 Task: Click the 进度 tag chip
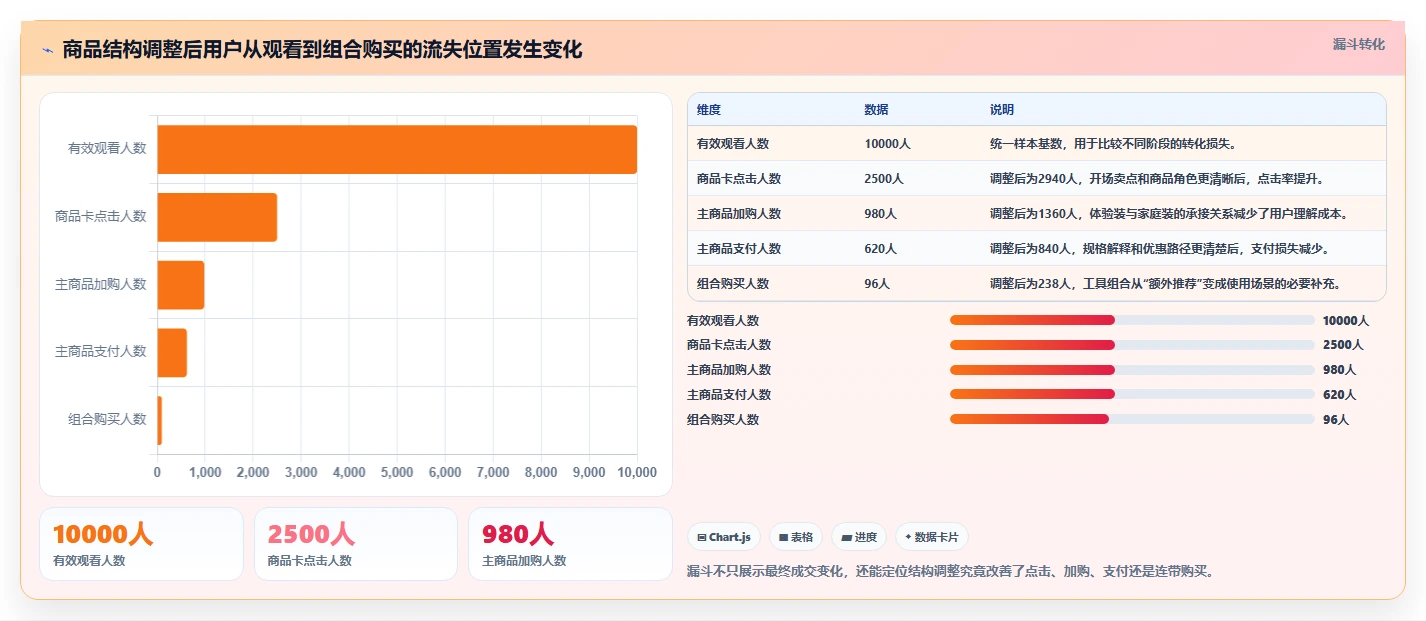coord(859,537)
